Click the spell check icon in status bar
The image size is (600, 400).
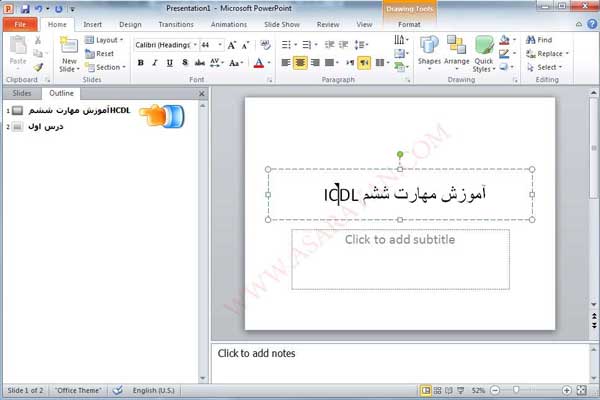[x=118, y=389]
